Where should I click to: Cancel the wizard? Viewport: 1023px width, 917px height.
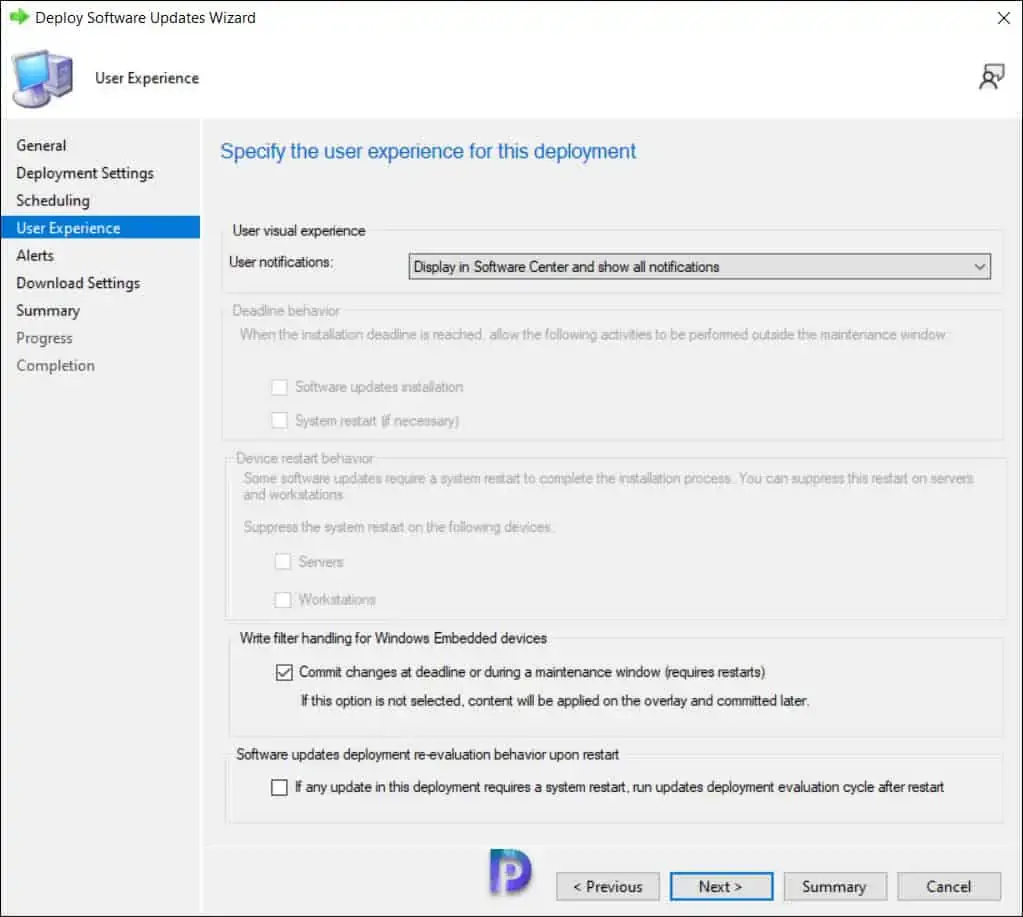[949, 887]
